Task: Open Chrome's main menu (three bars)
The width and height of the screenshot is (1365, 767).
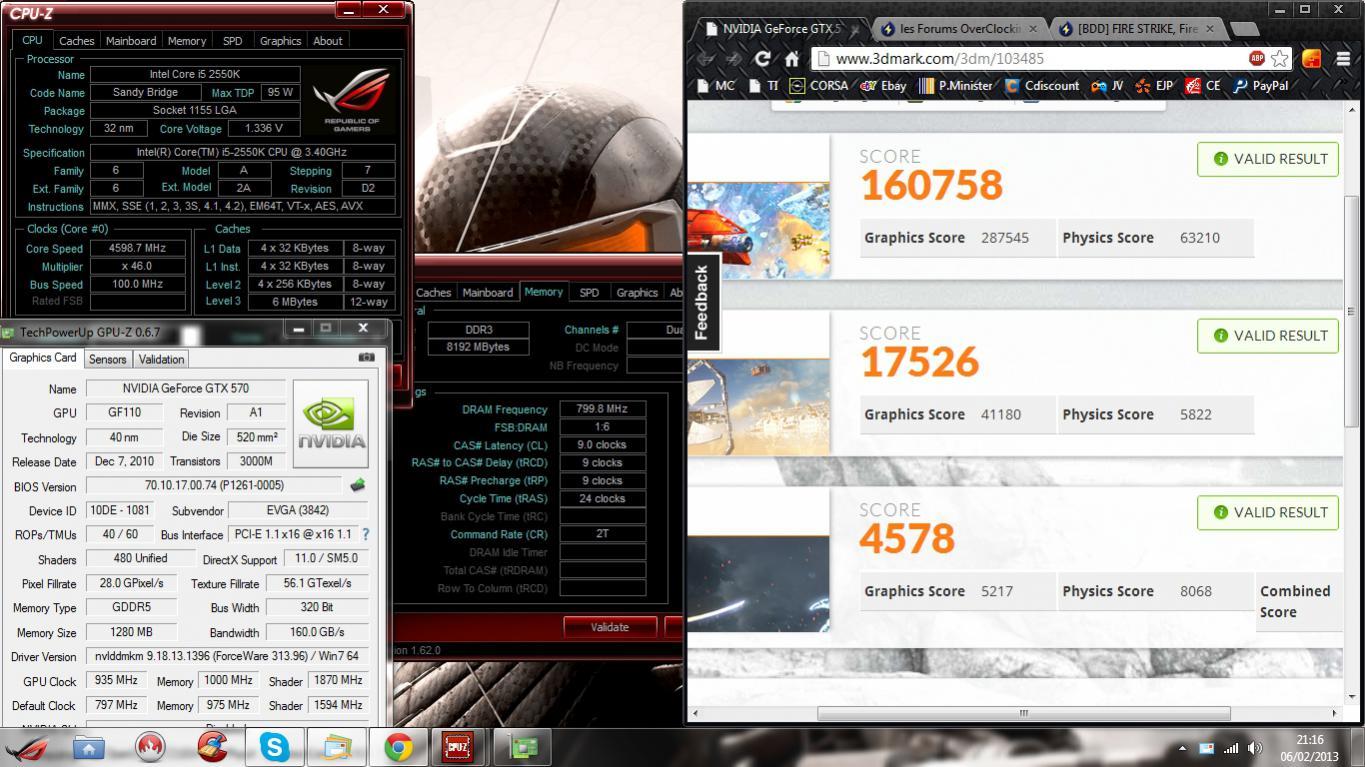Action: click(x=1342, y=59)
